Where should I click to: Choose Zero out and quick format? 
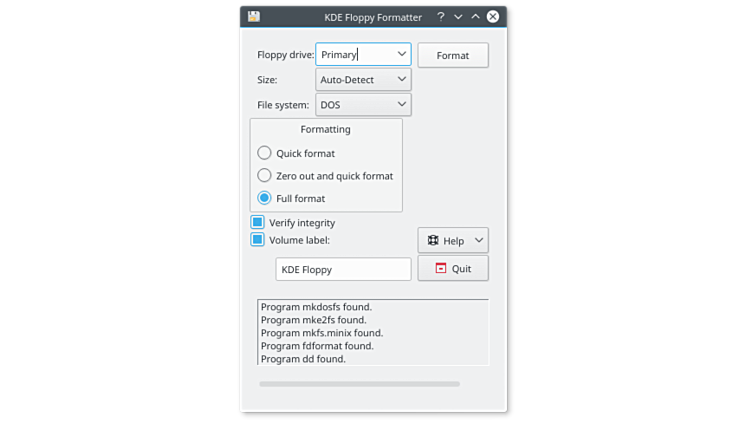[264, 176]
